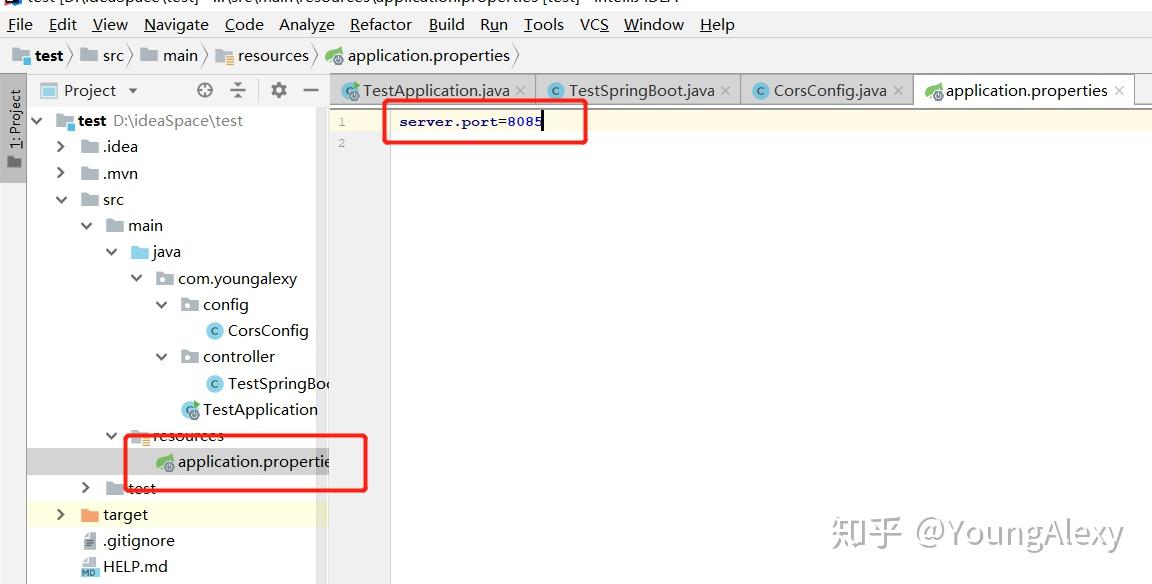1152x584 pixels.
Task: Click line number 2 in the gutter
Action: [x=342, y=142]
